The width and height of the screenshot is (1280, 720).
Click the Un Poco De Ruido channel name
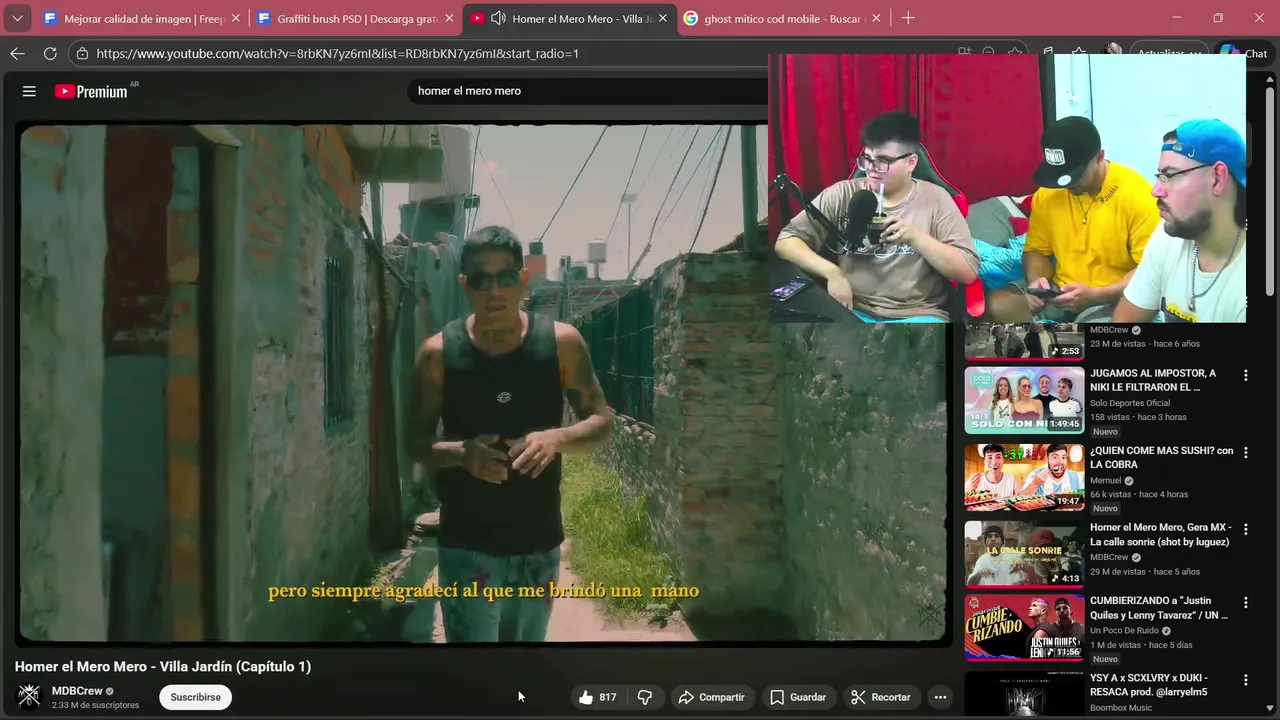[1124, 631]
